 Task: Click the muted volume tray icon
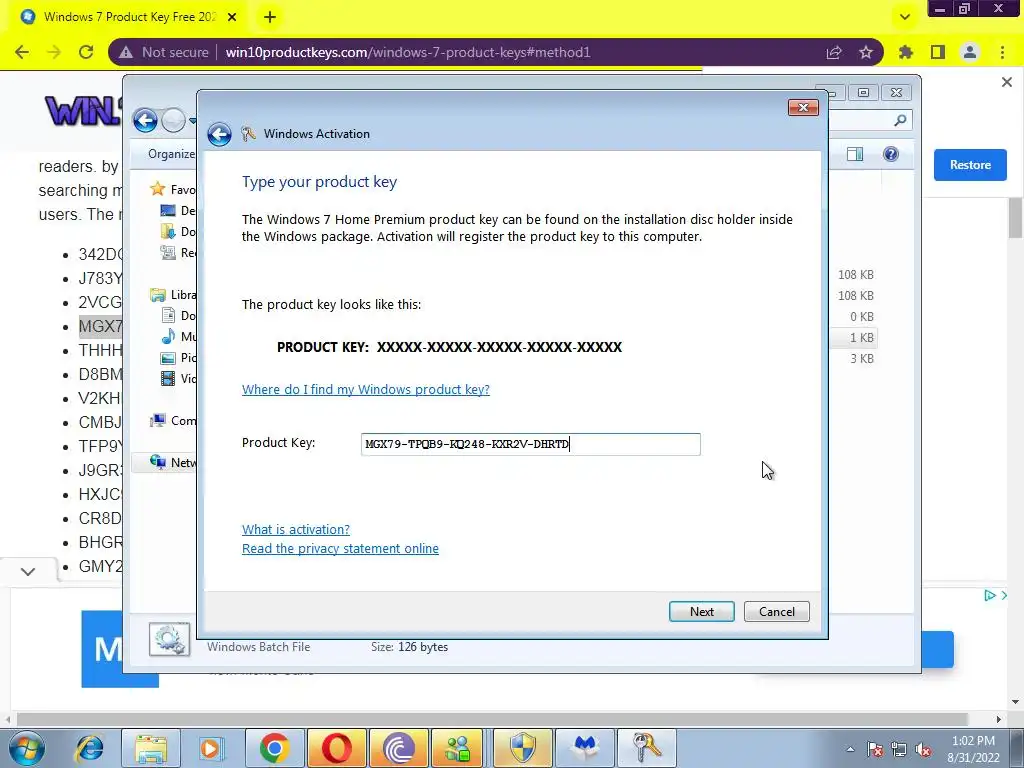click(x=923, y=749)
